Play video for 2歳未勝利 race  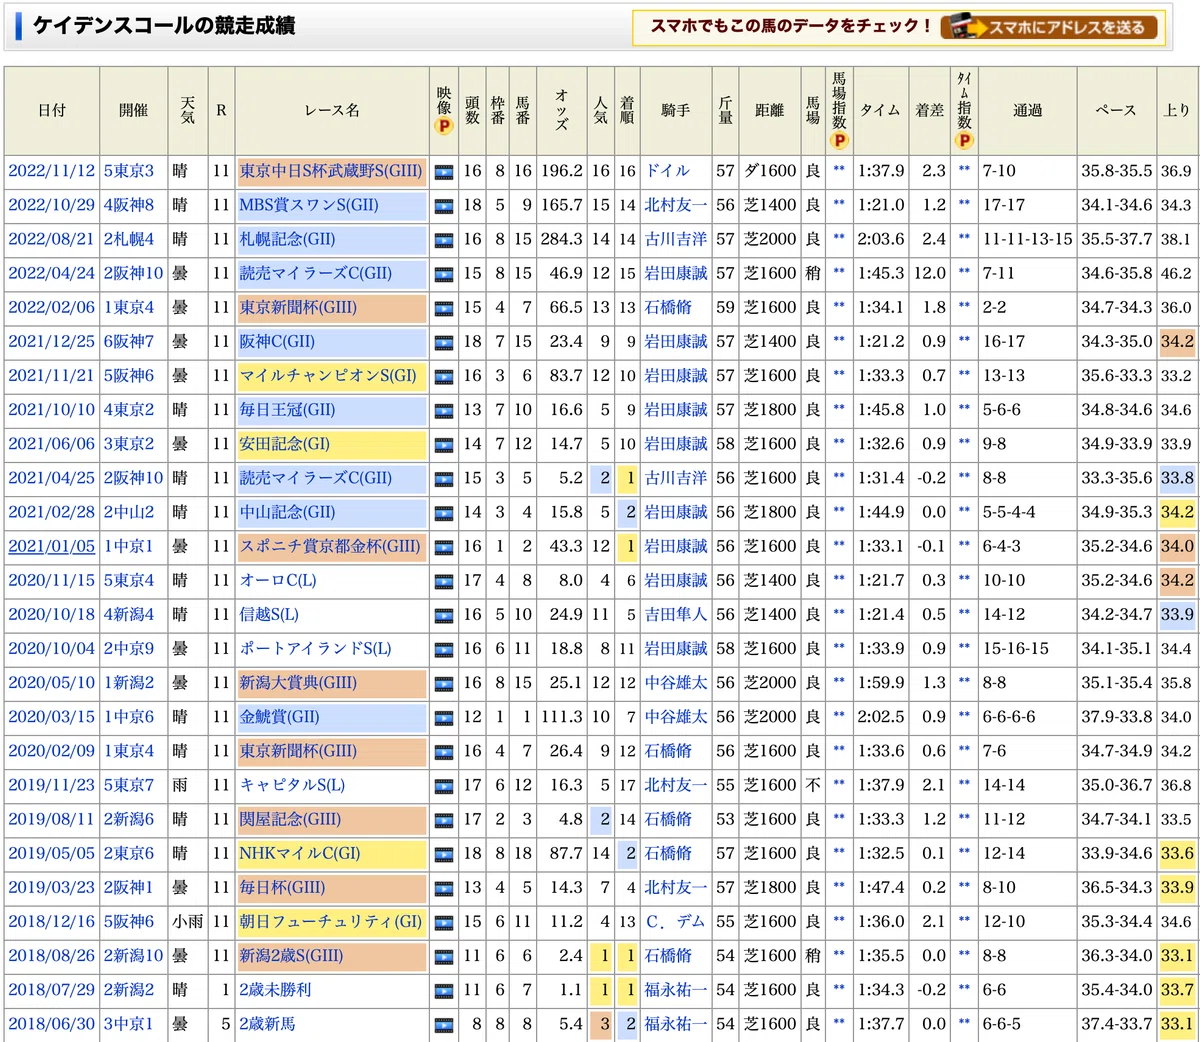click(444, 991)
